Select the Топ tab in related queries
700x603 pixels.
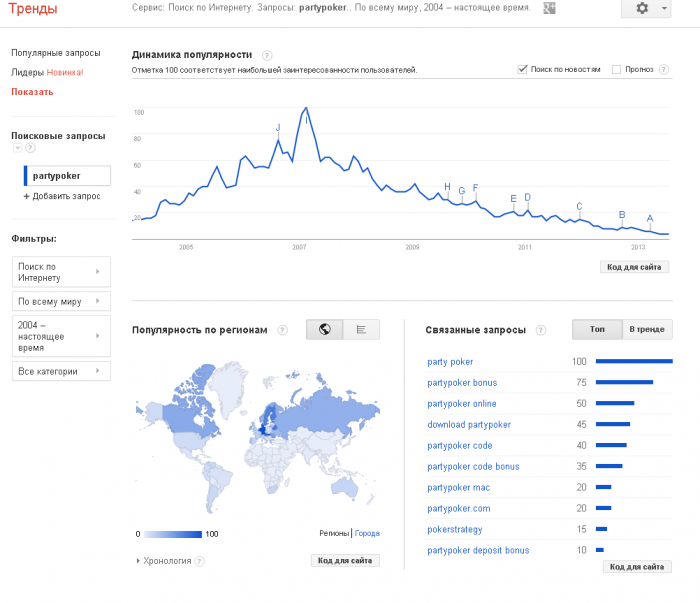597,329
